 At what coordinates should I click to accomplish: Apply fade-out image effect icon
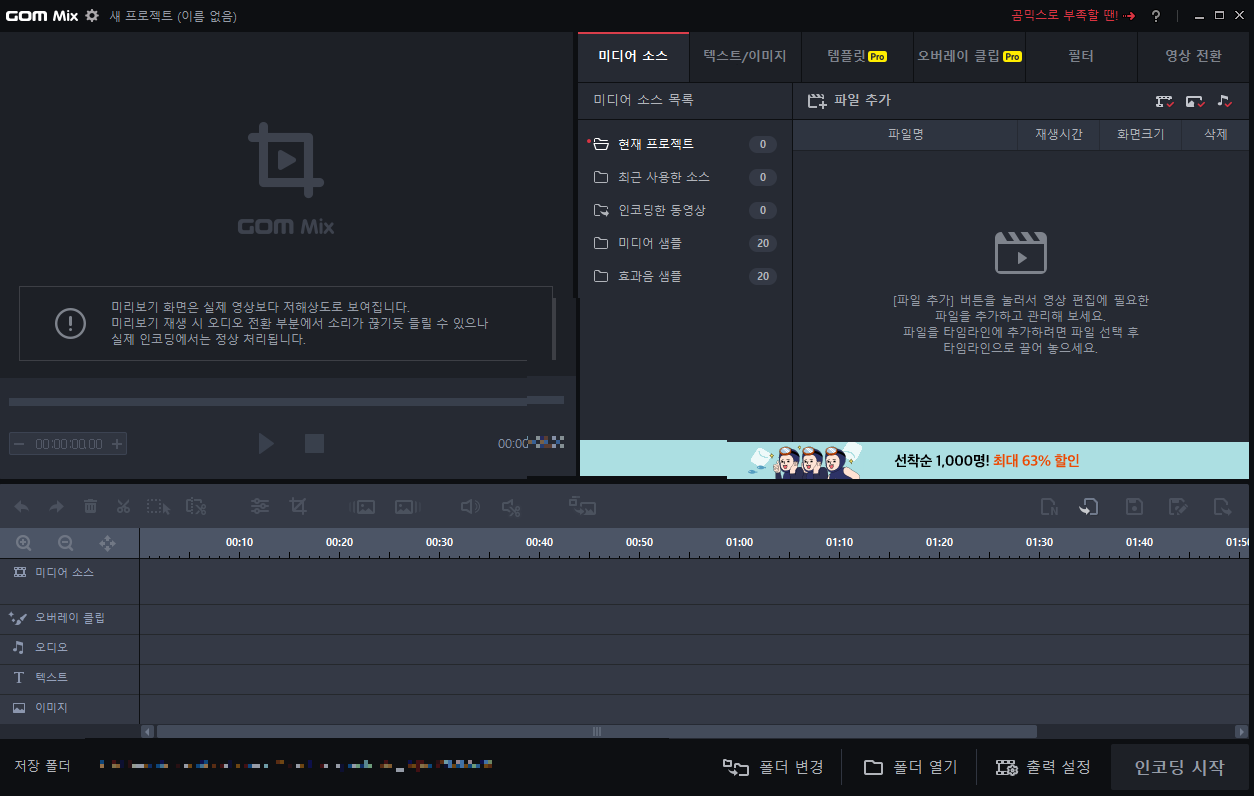pos(405,507)
